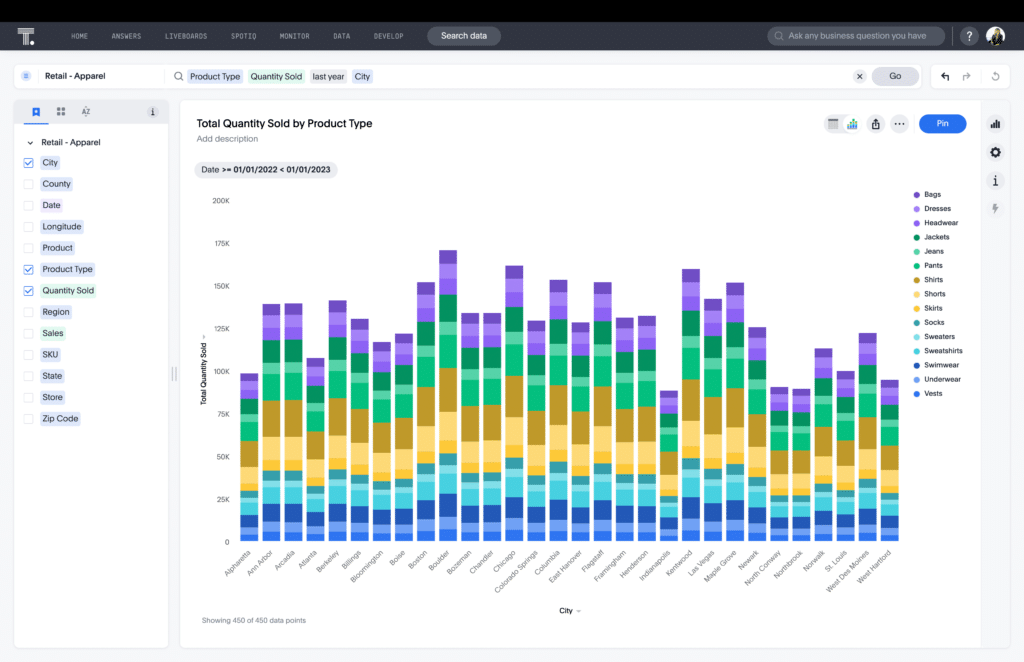Collapse the Retail - Apparel data source
The height and width of the screenshot is (662, 1024).
(x=29, y=142)
